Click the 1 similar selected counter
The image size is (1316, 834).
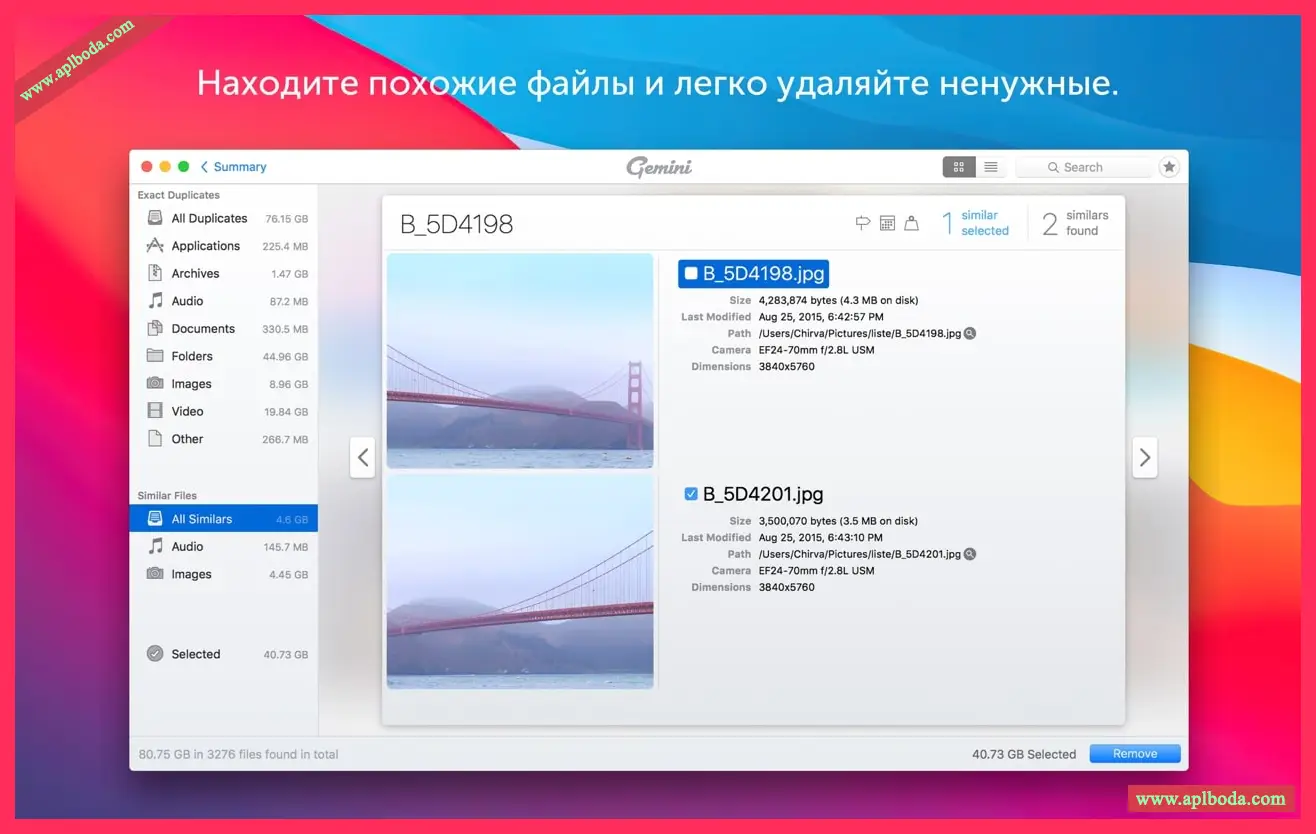976,223
